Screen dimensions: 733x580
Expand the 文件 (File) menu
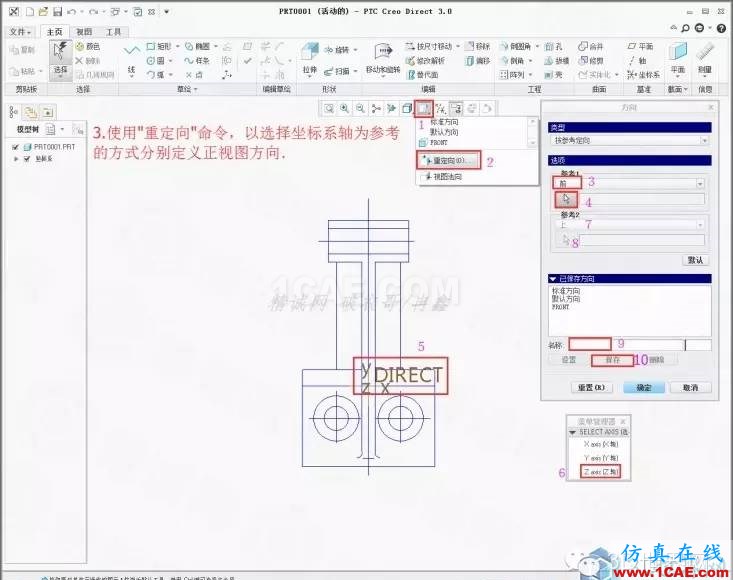coord(20,32)
